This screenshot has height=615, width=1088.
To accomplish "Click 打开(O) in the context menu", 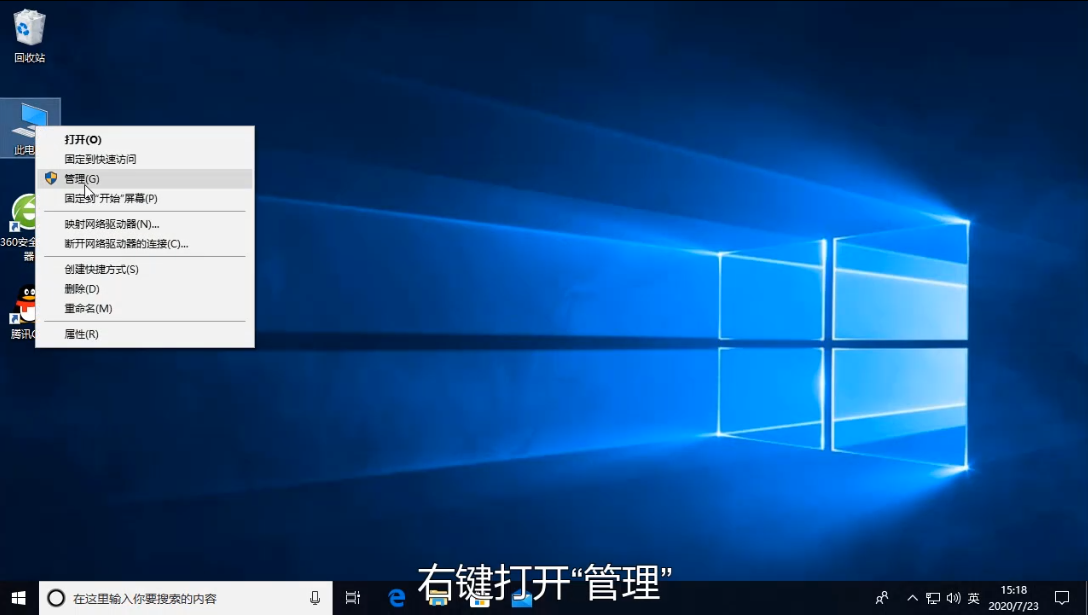I will [83, 140].
